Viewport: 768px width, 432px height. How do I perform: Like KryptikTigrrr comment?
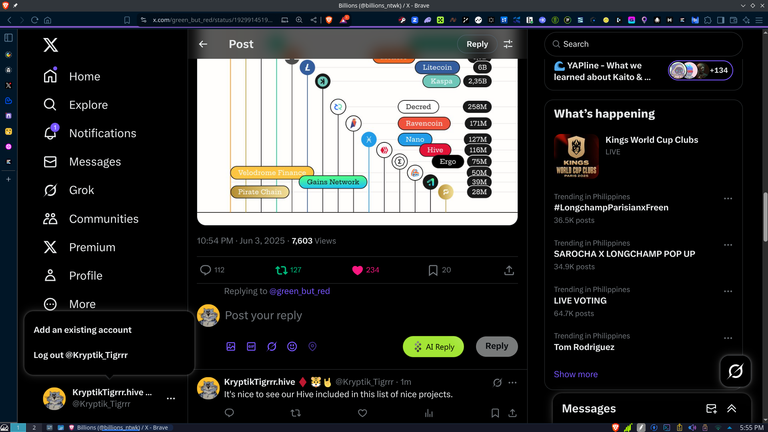pos(362,413)
